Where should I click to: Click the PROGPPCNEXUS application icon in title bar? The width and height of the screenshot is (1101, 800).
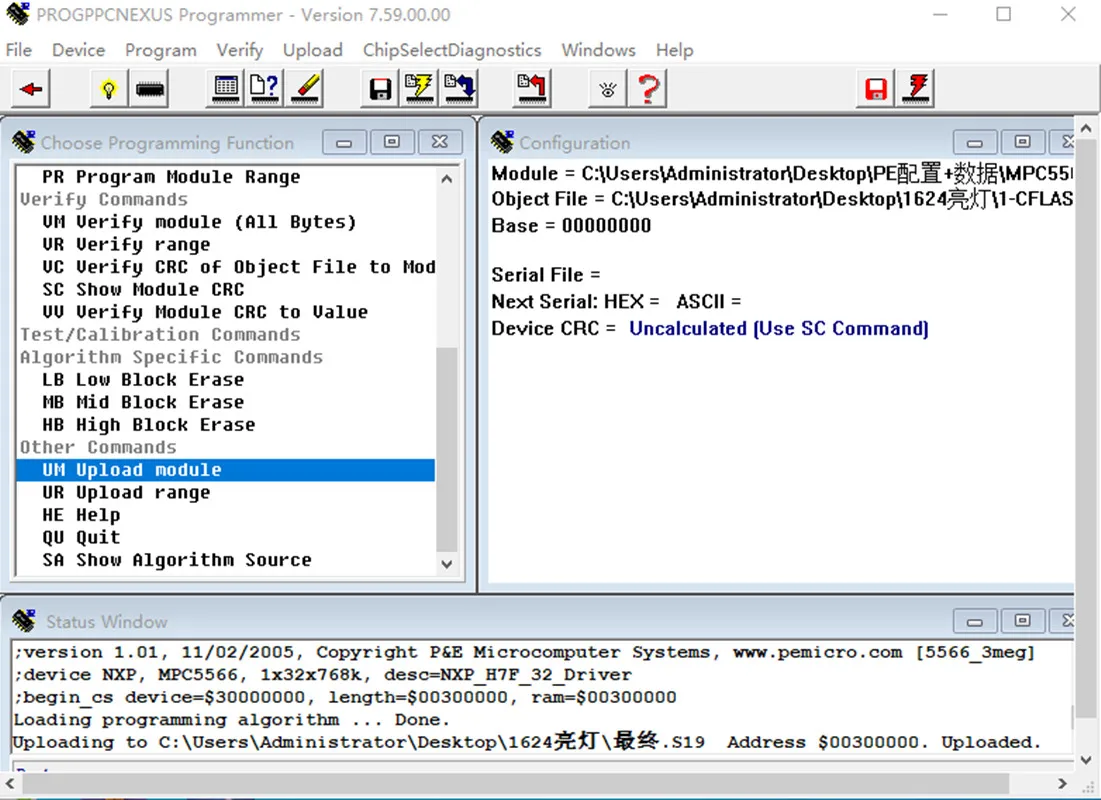pyautogui.click(x=18, y=14)
